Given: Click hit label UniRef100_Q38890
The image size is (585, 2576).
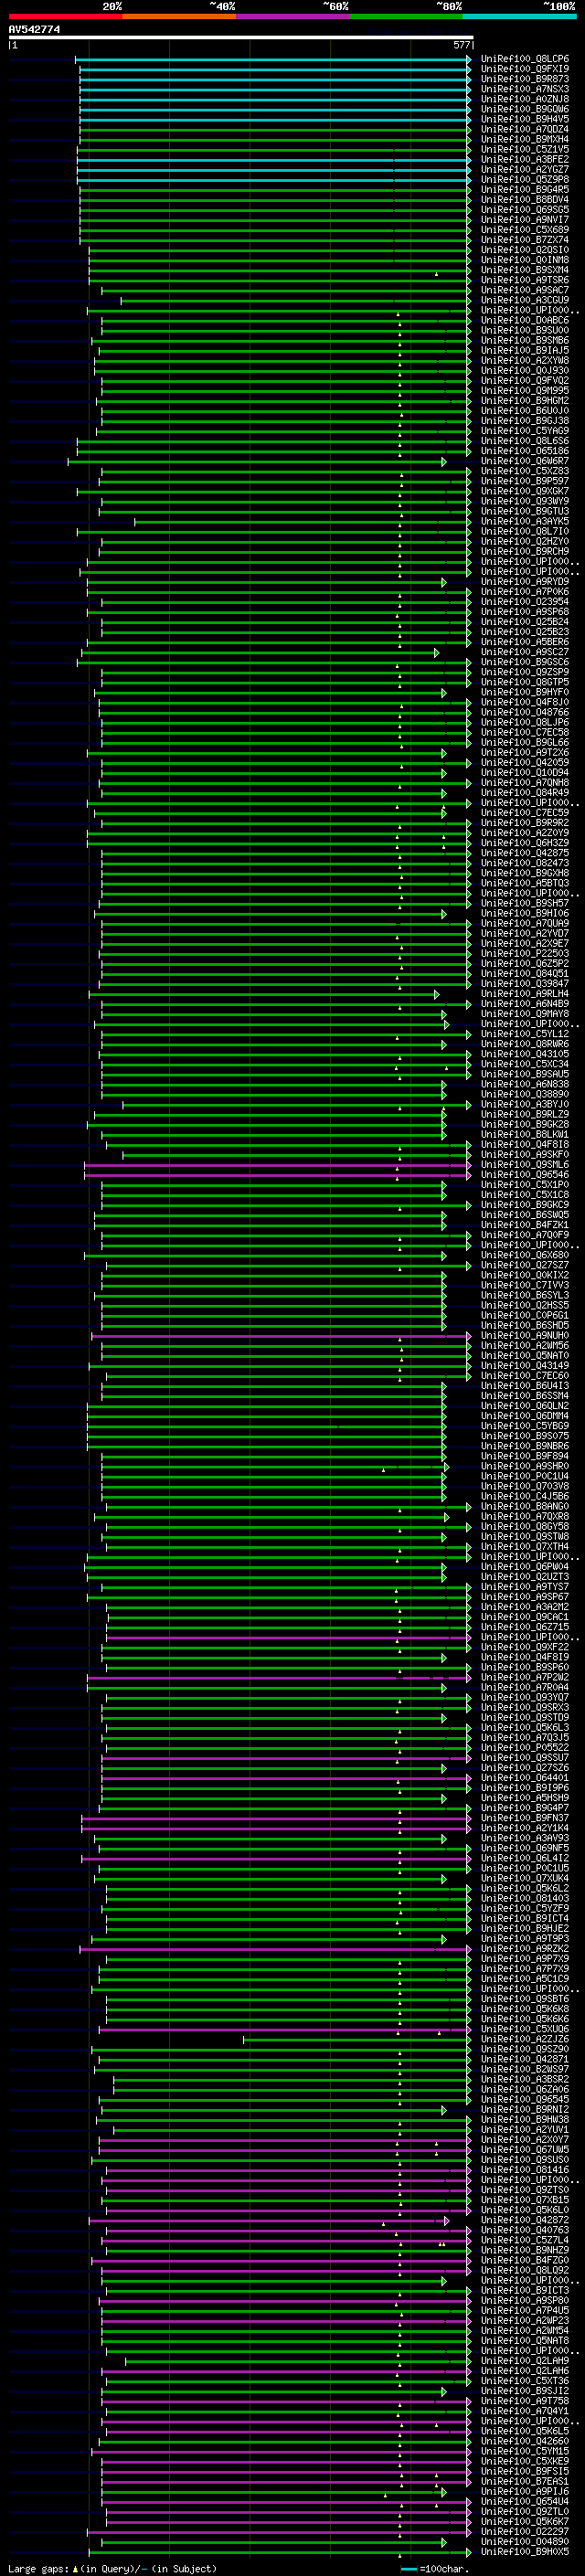Looking at the screenshot, I should [525, 1094].
